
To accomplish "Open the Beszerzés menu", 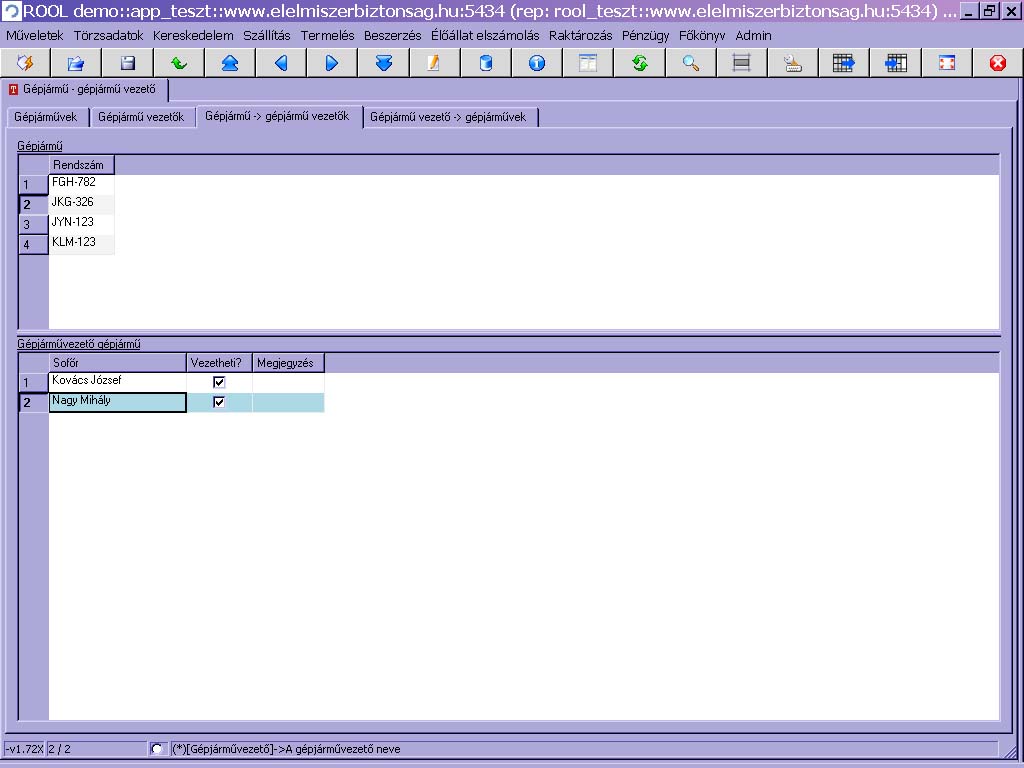I will pyautogui.click(x=392, y=35).
